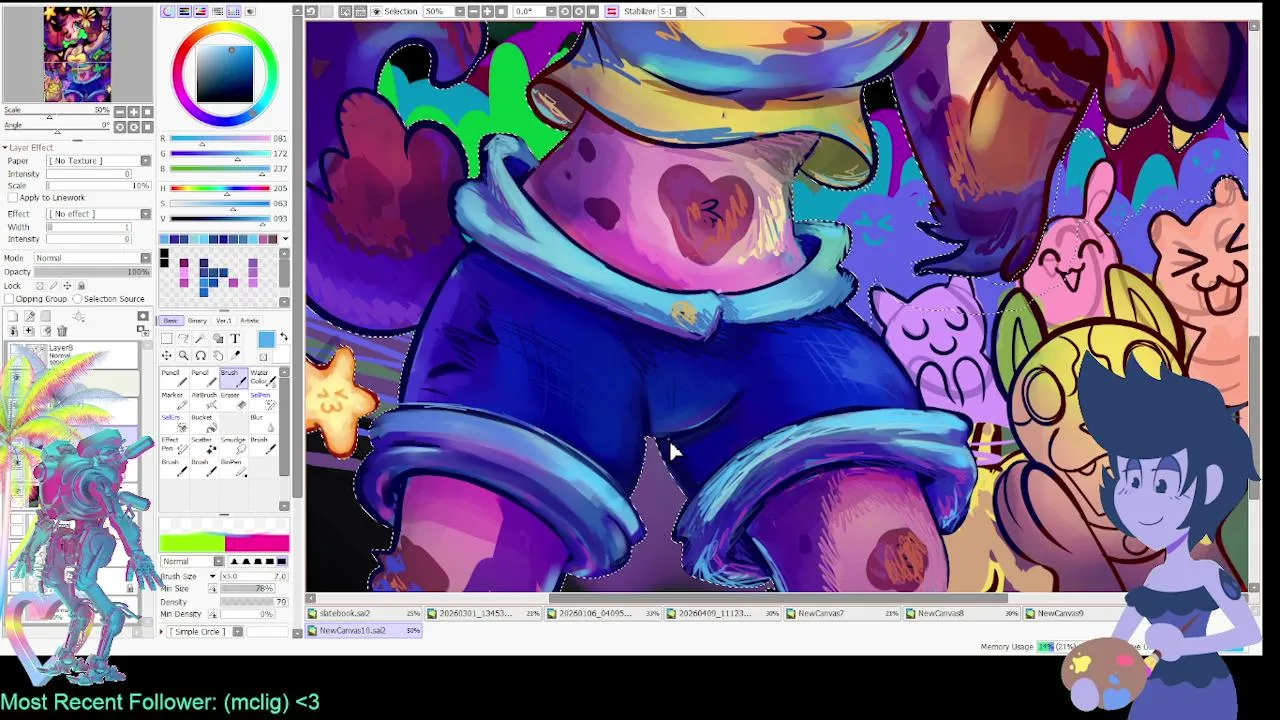
Task: Pick the foreground blue color swatch
Action: pos(266,340)
